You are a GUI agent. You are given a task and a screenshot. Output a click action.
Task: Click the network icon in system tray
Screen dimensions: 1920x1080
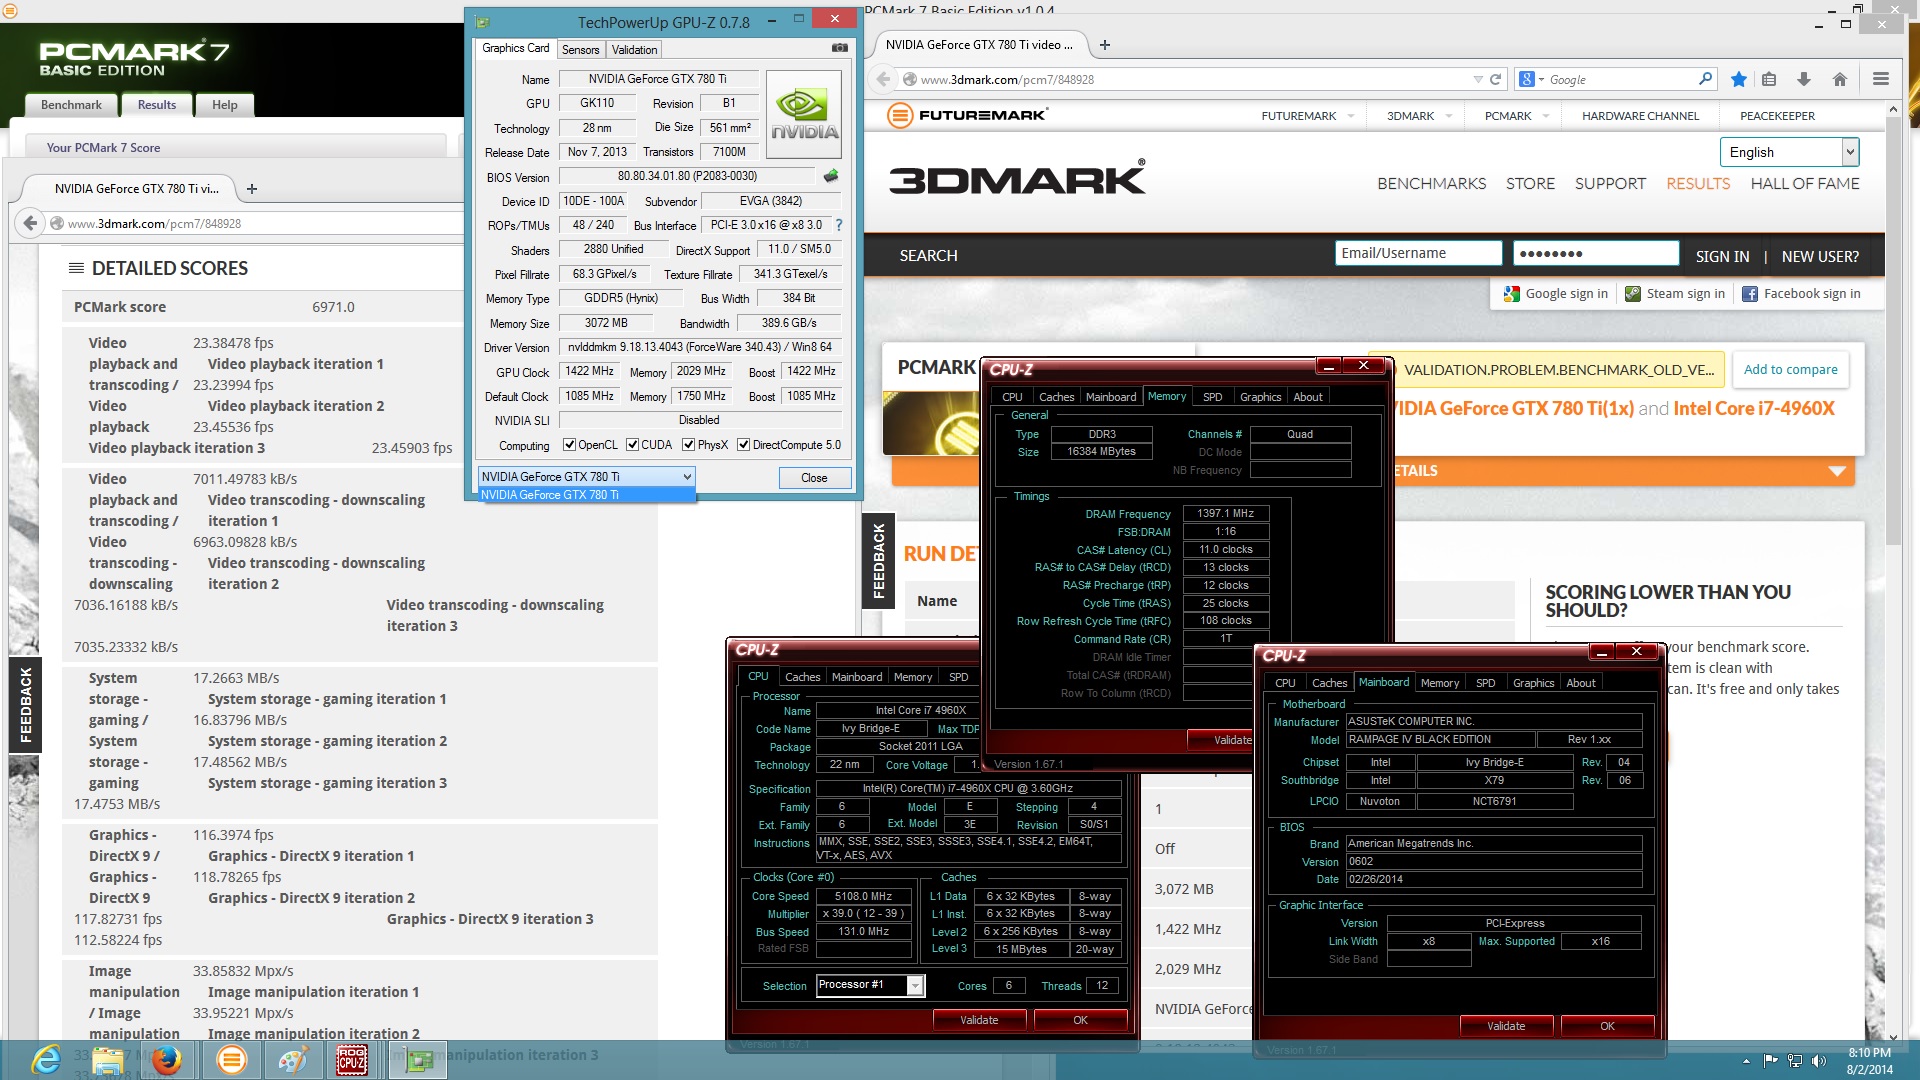point(1795,1060)
